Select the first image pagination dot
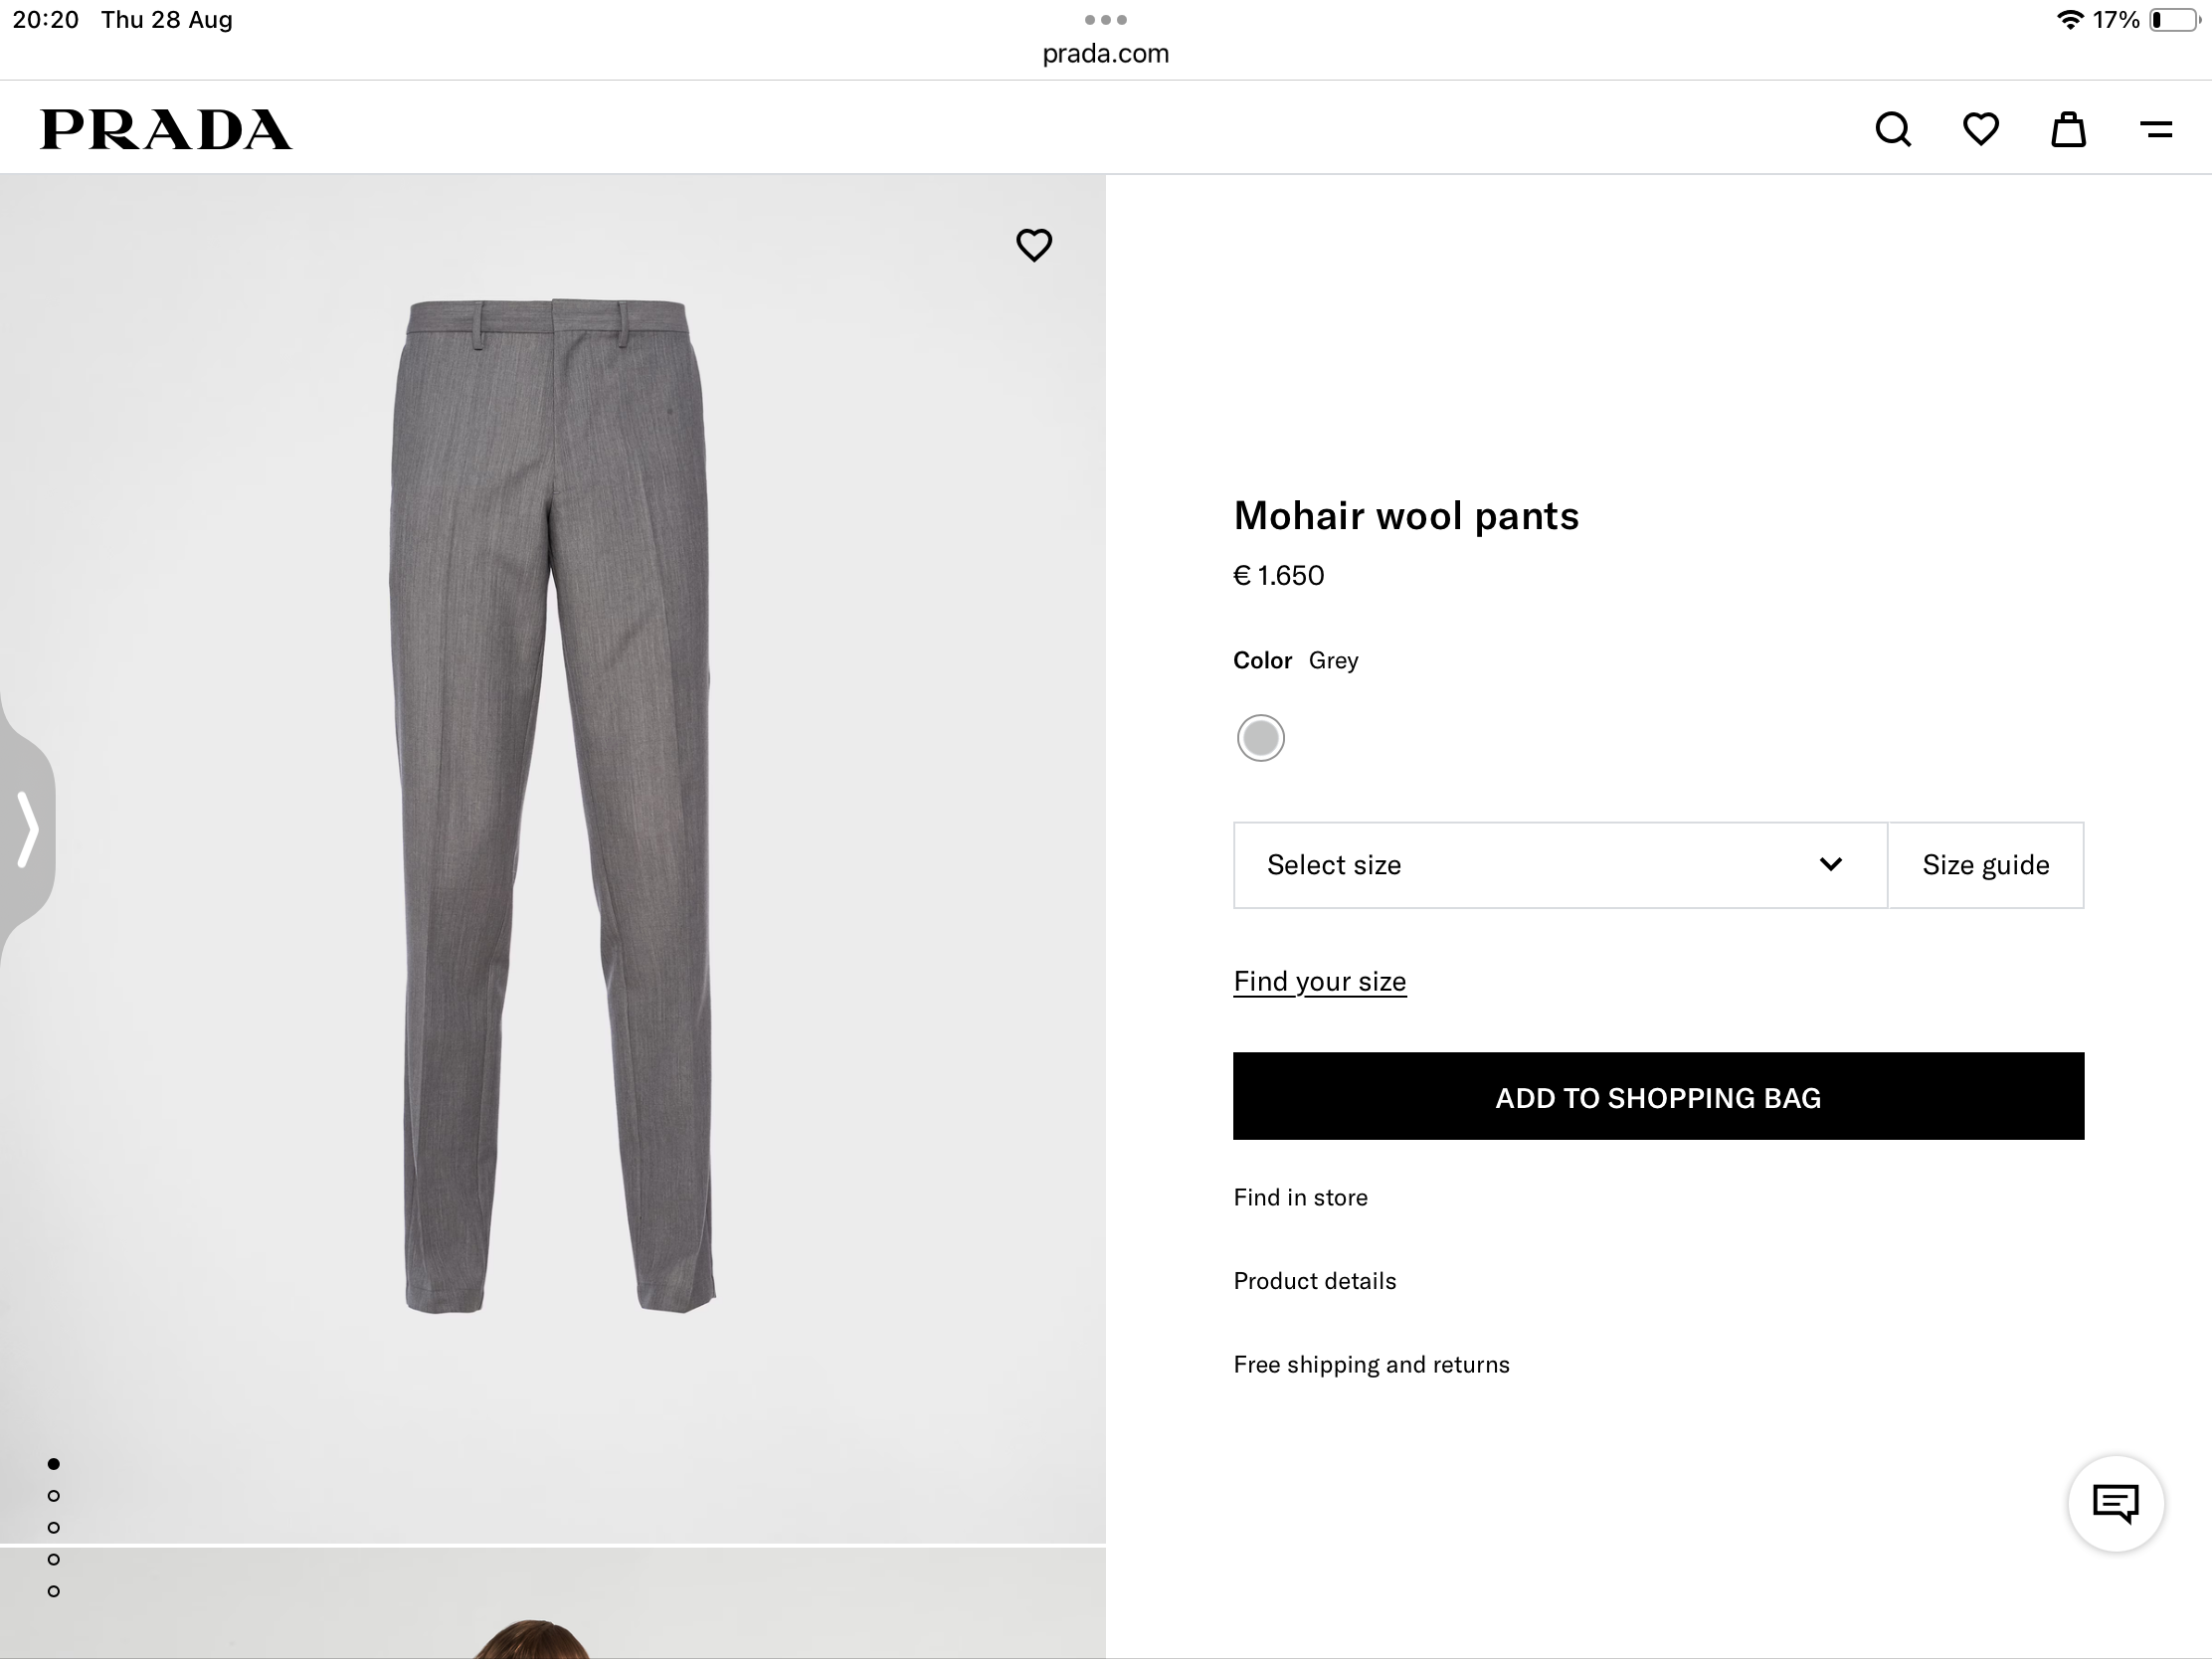Image resolution: width=2212 pixels, height=1659 pixels. (x=54, y=1463)
